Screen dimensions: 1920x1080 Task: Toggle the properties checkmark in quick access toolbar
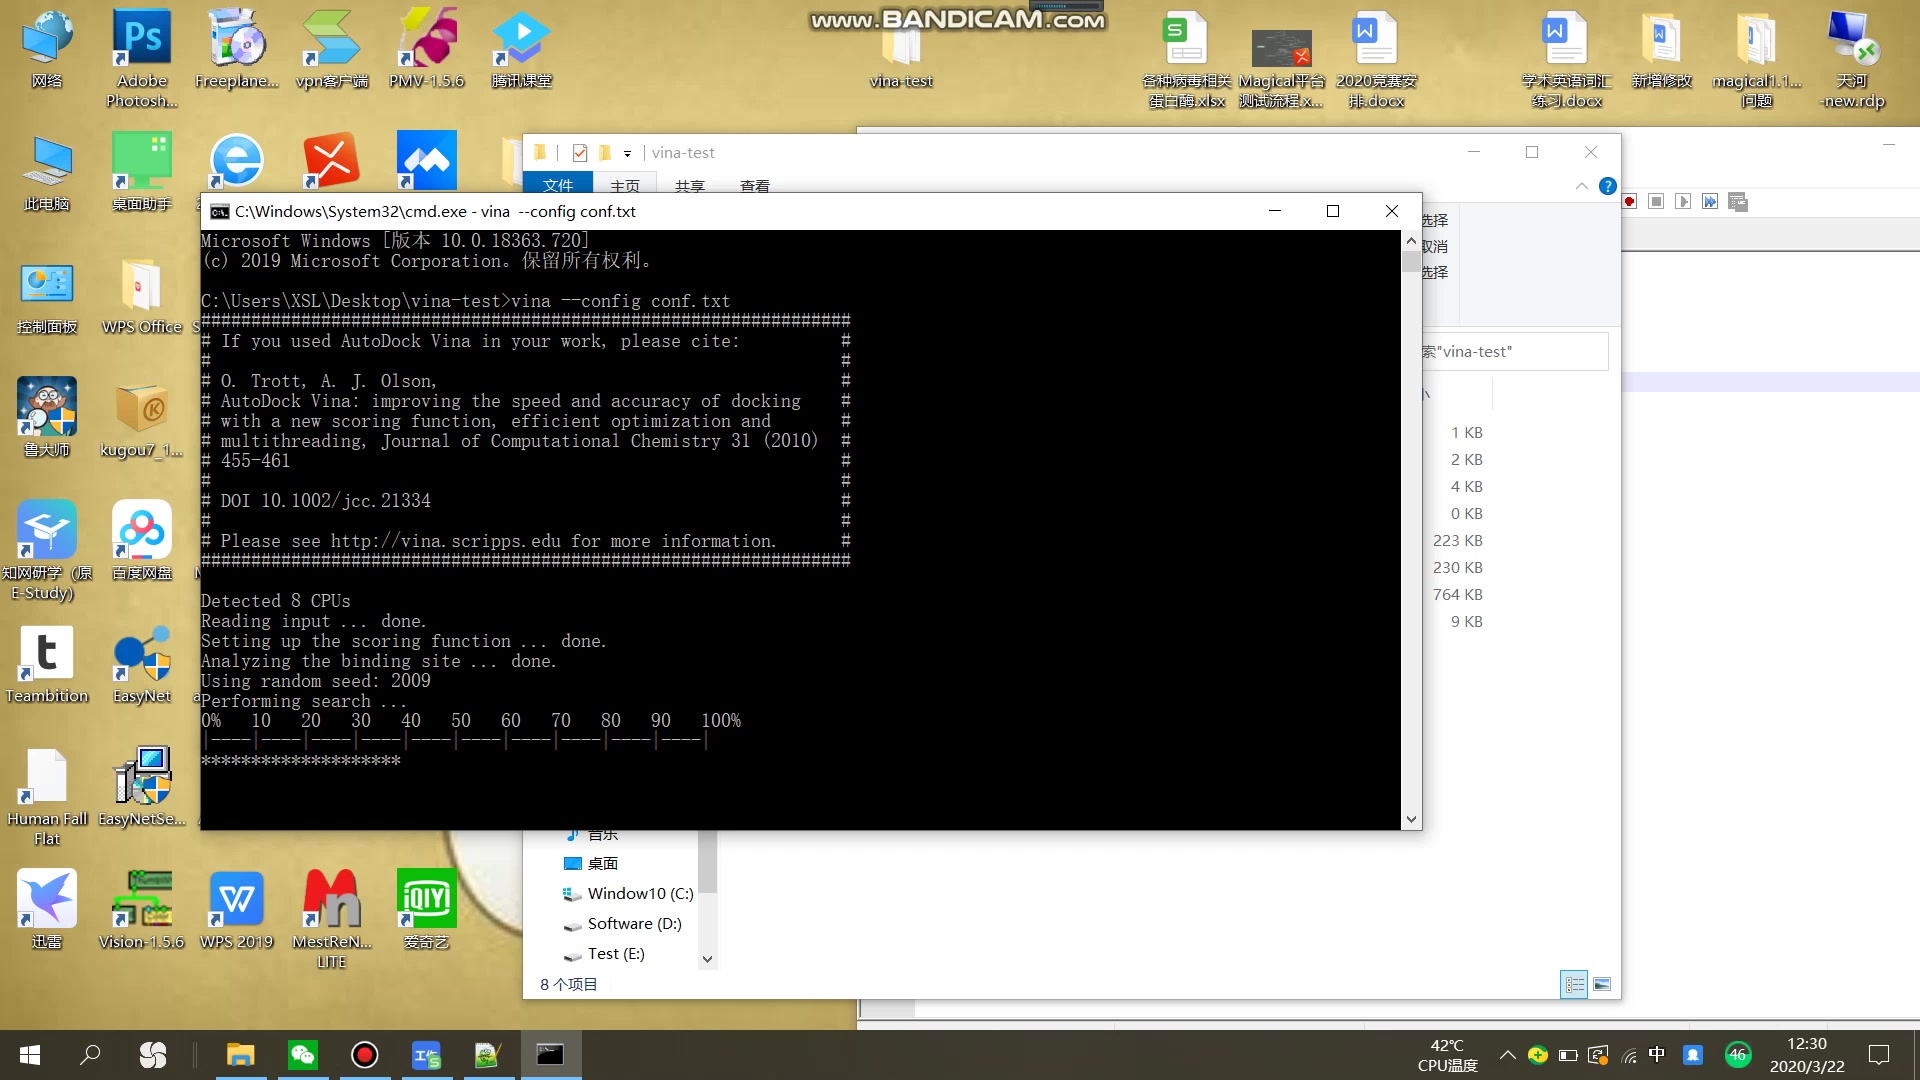[x=580, y=153]
